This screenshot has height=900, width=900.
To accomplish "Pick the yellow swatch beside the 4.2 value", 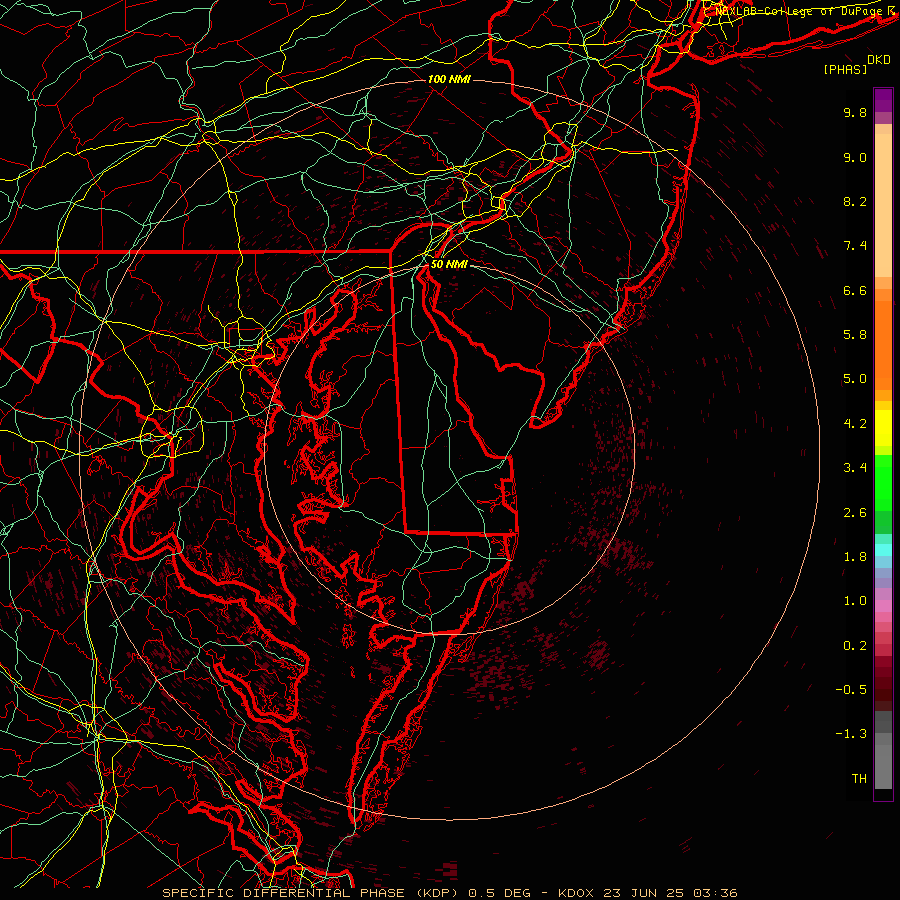I will 883,426.
